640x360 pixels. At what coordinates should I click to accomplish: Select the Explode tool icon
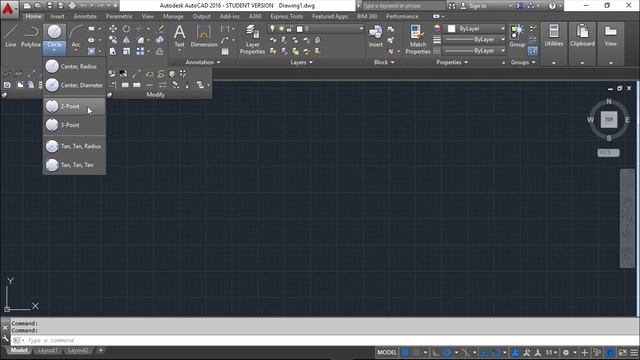tap(160, 40)
